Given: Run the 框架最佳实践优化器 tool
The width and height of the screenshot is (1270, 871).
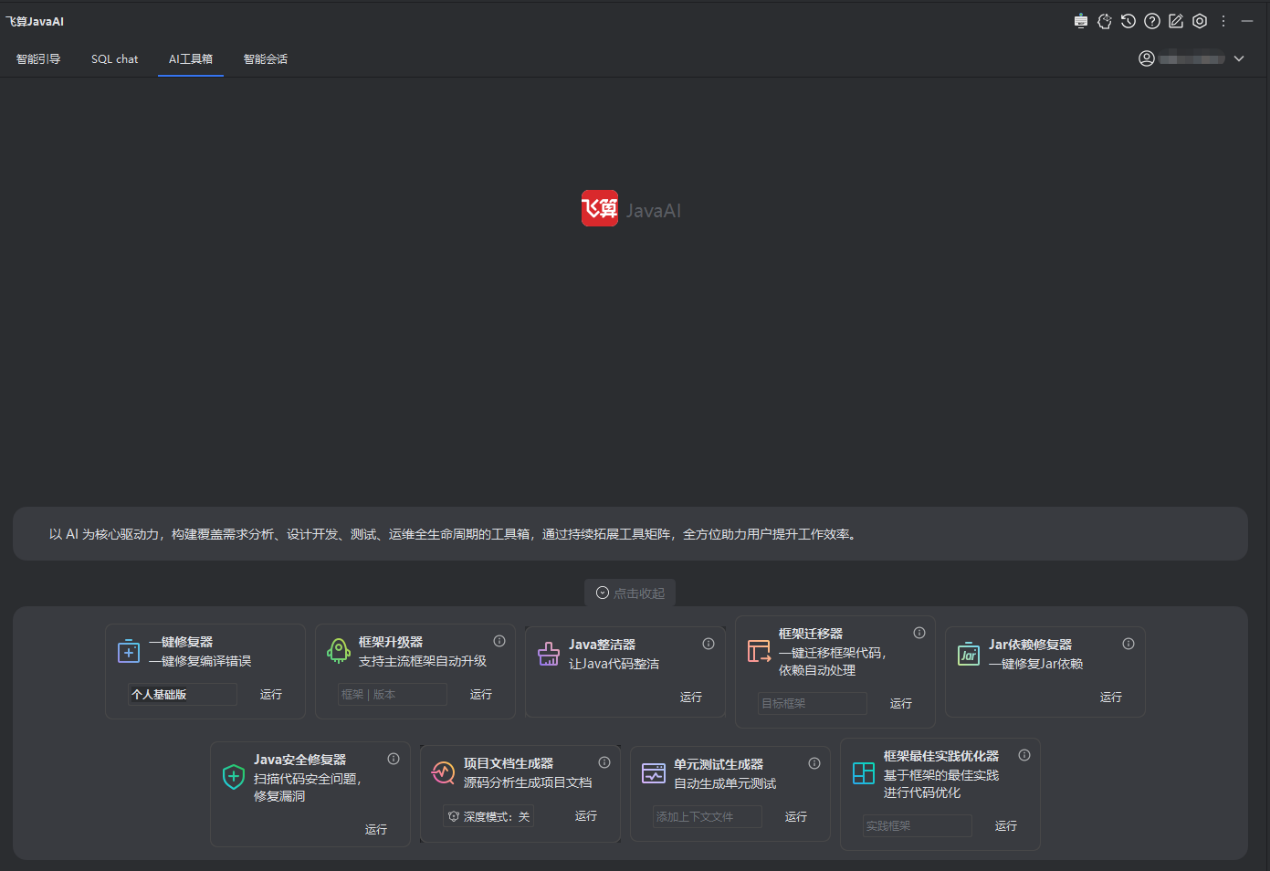Looking at the screenshot, I should coord(1006,826).
